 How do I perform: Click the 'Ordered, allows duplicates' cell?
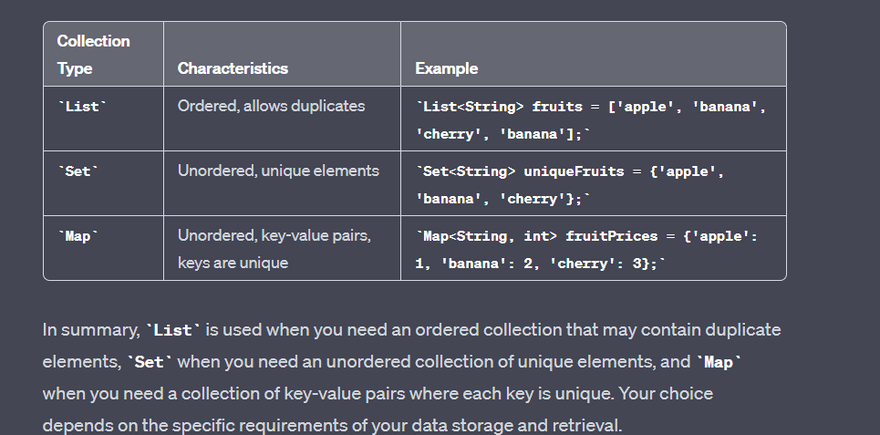(x=271, y=106)
